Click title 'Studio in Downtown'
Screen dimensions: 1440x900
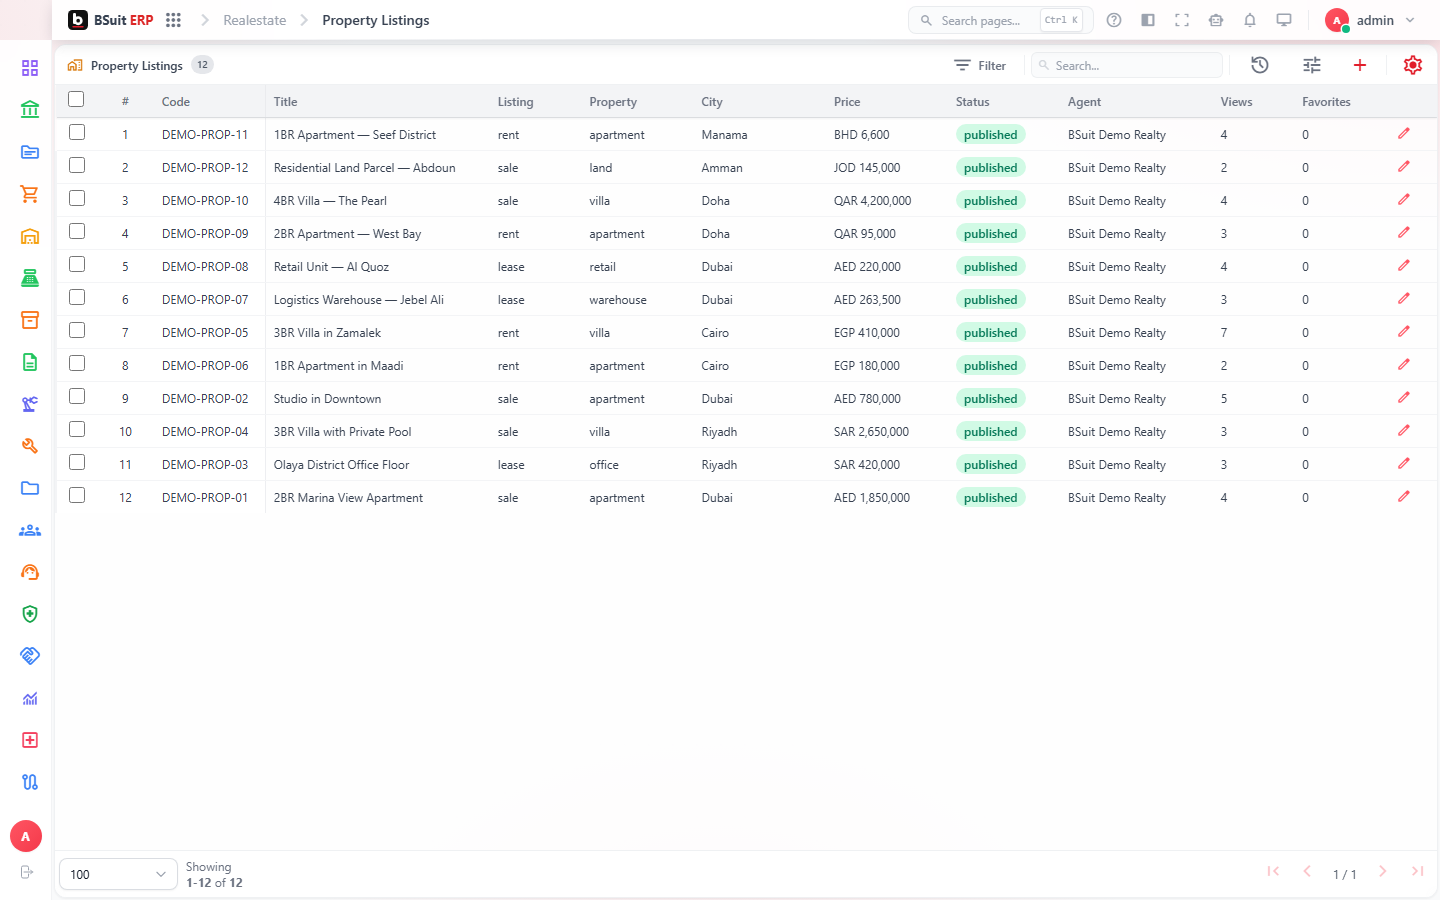coord(327,399)
